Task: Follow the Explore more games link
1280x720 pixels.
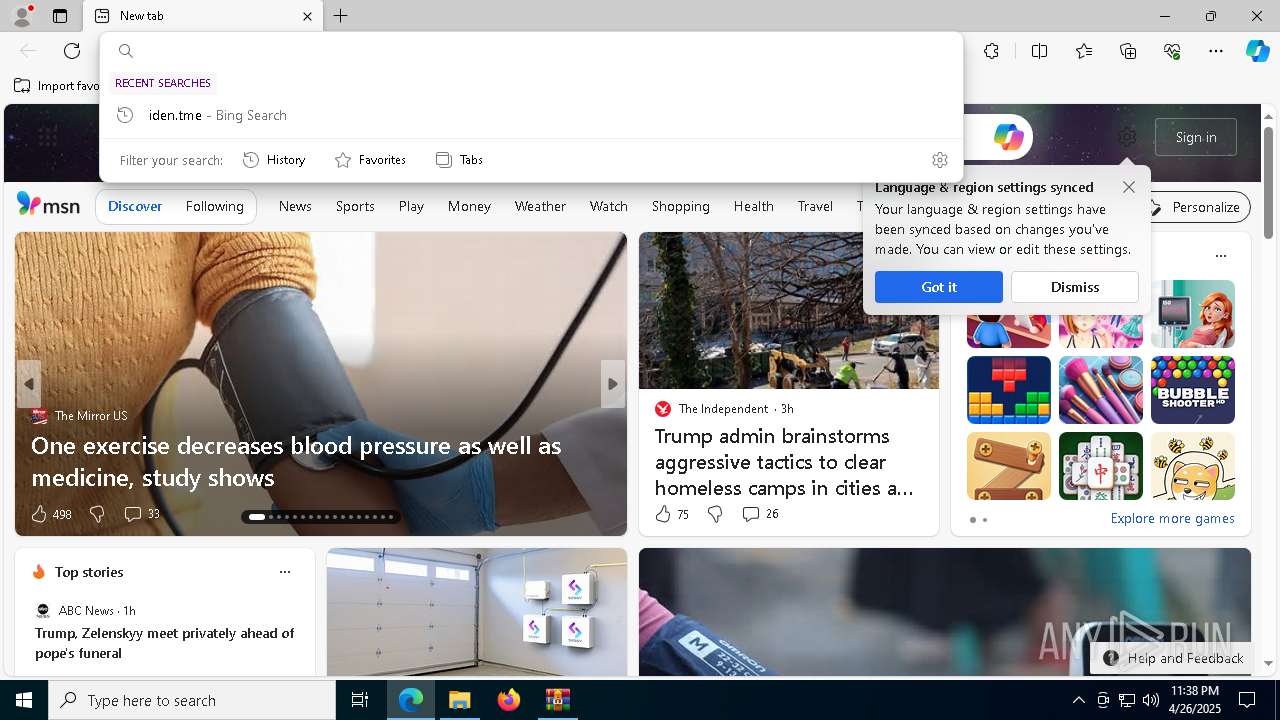Action: click(1172, 518)
